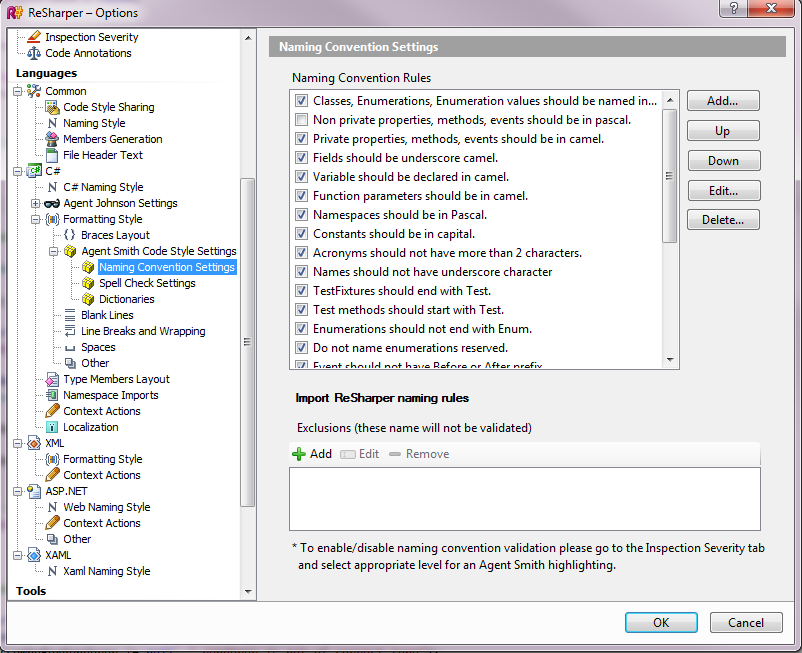Uncheck Fields should be underscore camel
The width and height of the screenshot is (802, 653).
point(301,157)
